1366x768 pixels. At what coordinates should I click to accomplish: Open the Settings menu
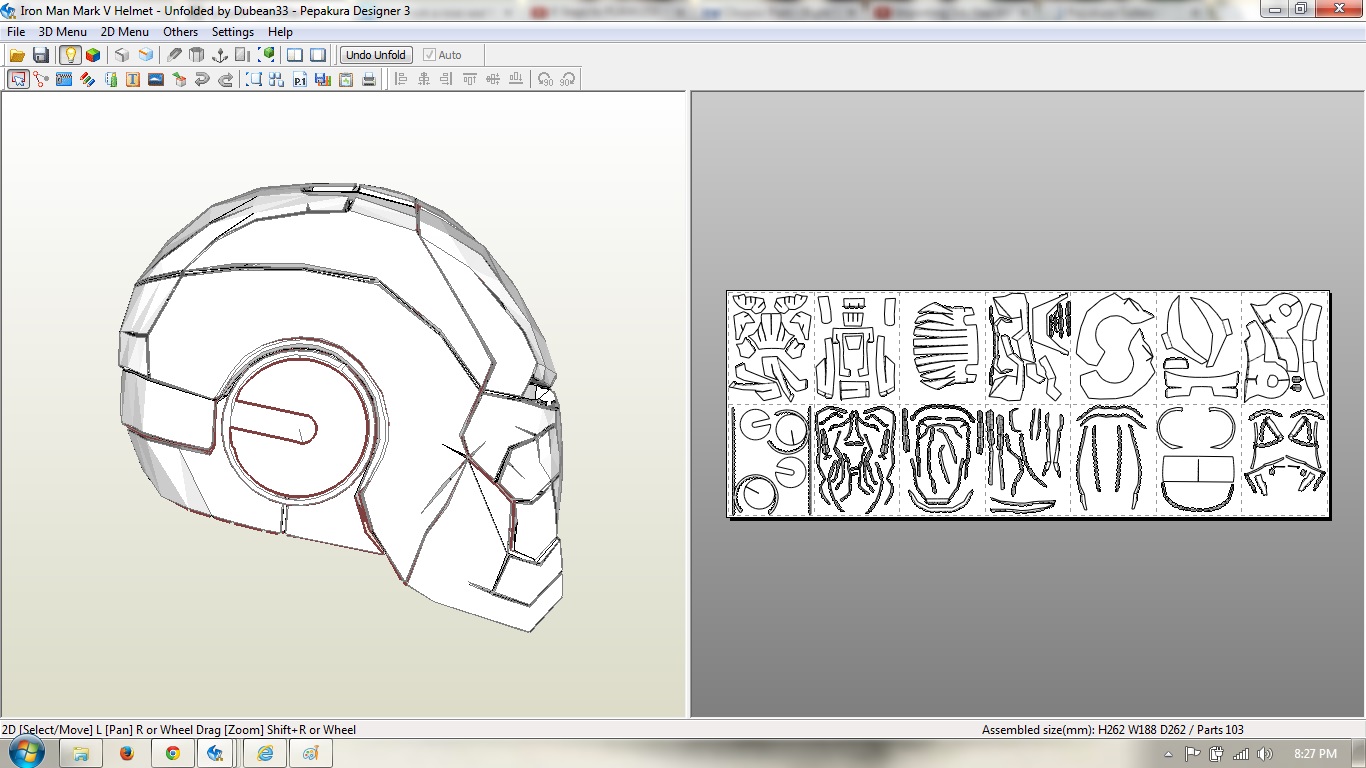click(233, 32)
